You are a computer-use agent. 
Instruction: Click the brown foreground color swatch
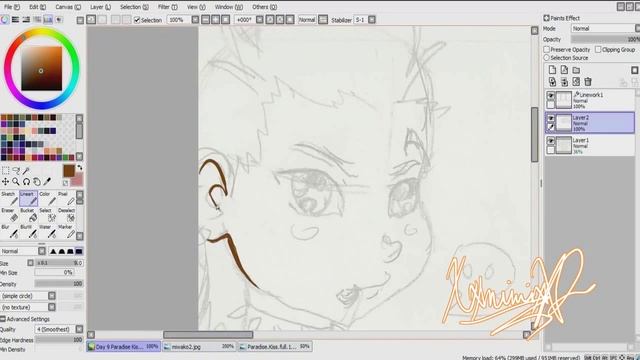coord(69,171)
